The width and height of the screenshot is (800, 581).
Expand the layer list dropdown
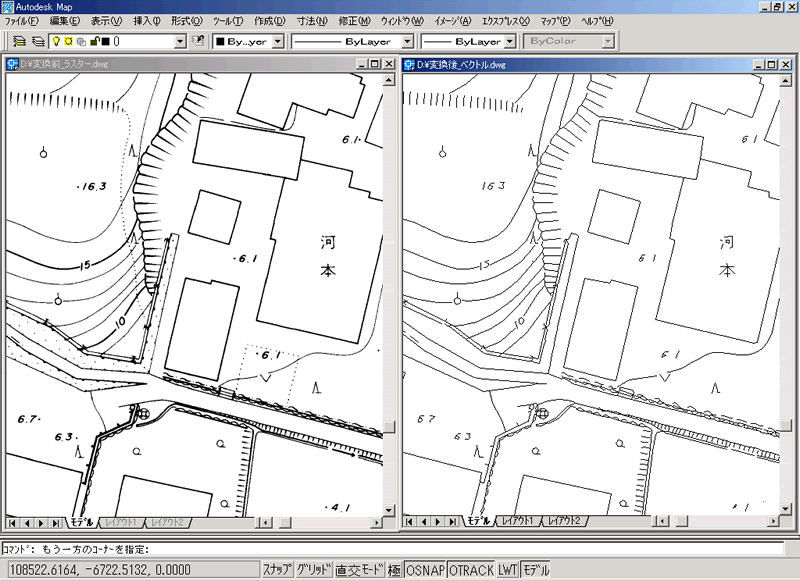(x=180, y=42)
